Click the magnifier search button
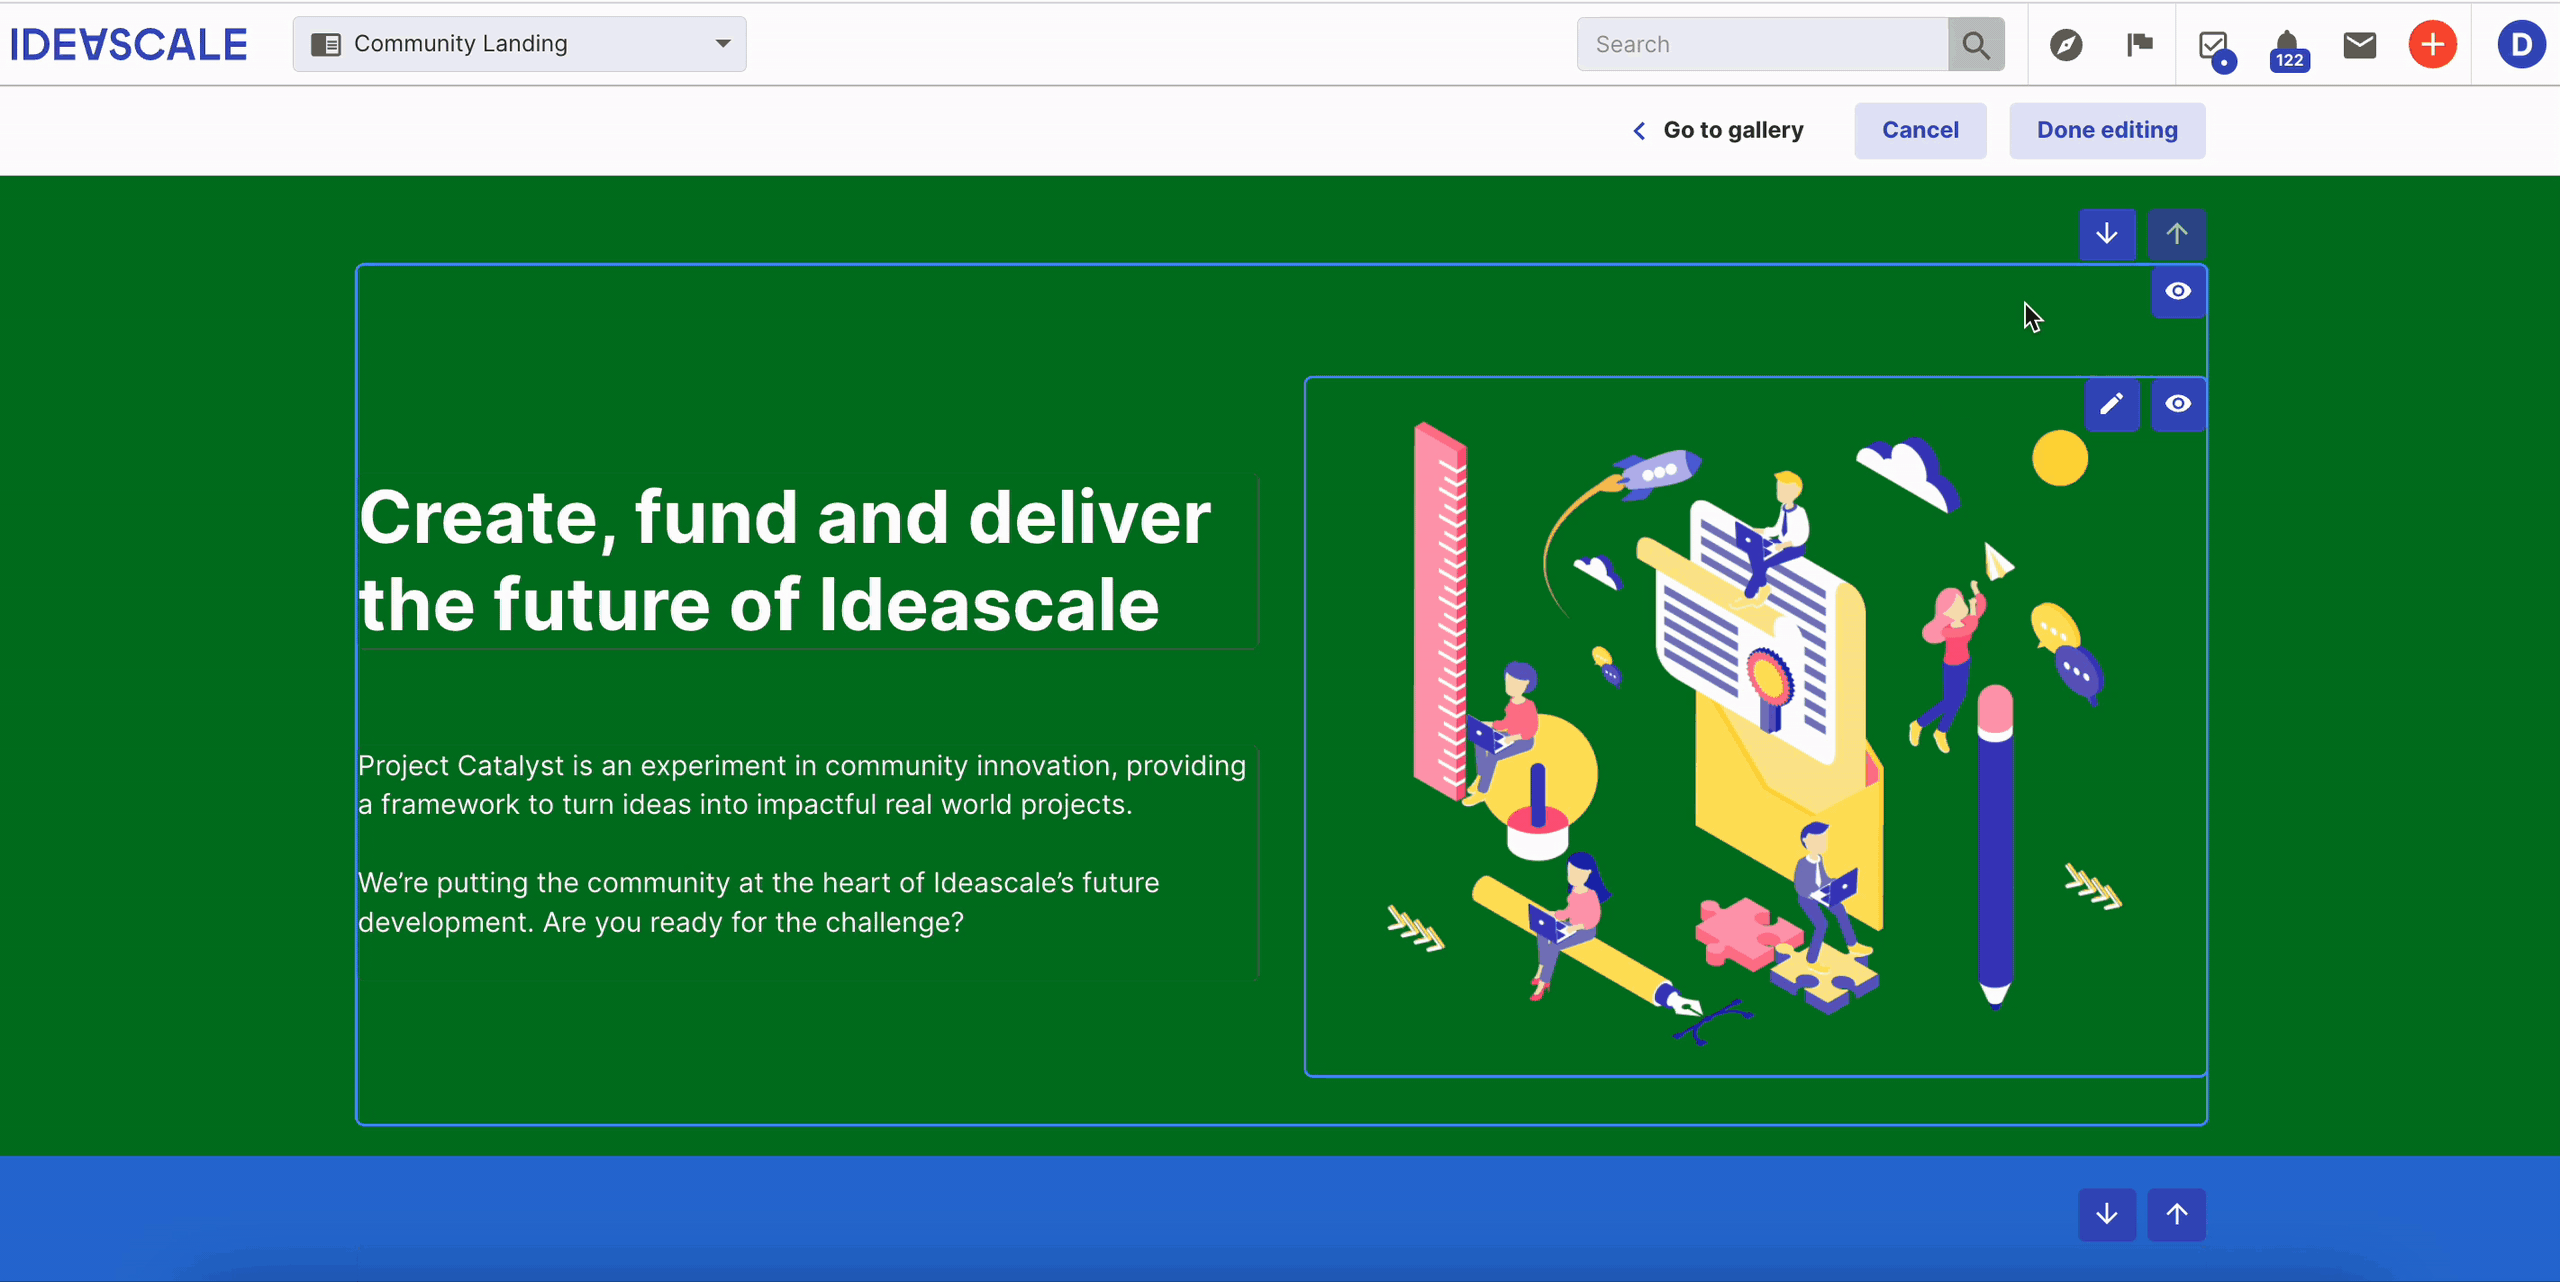The width and height of the screenshot is (2560, 1282). tap(1975, 44)
